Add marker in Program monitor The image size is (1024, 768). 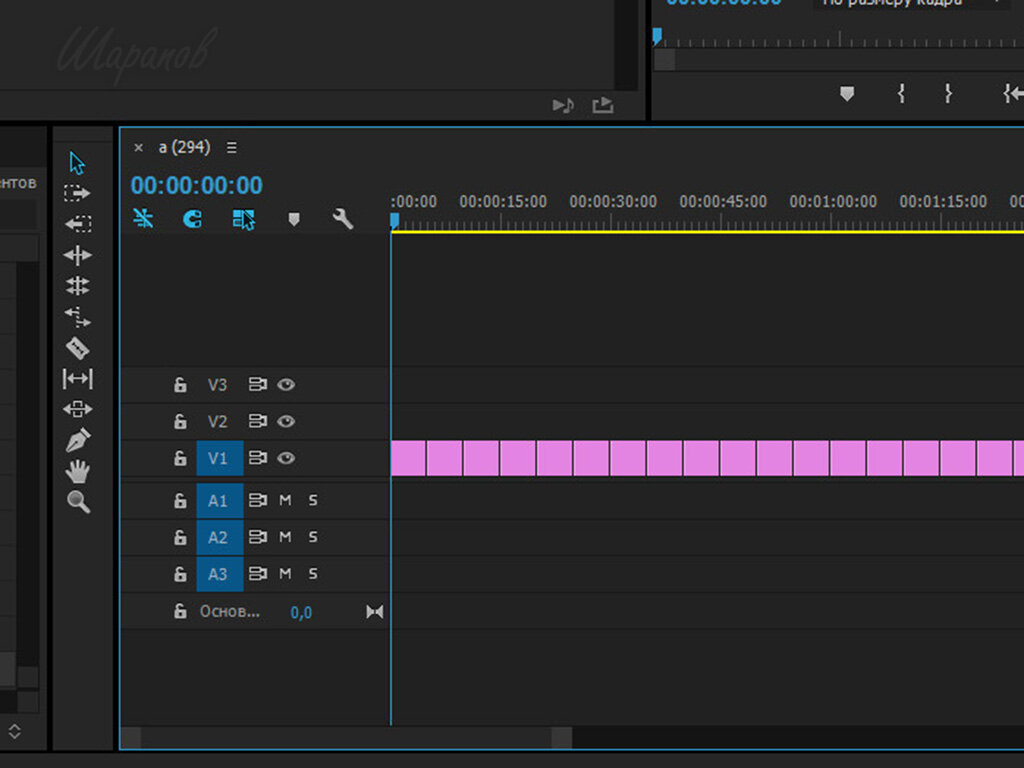(847, 94)
